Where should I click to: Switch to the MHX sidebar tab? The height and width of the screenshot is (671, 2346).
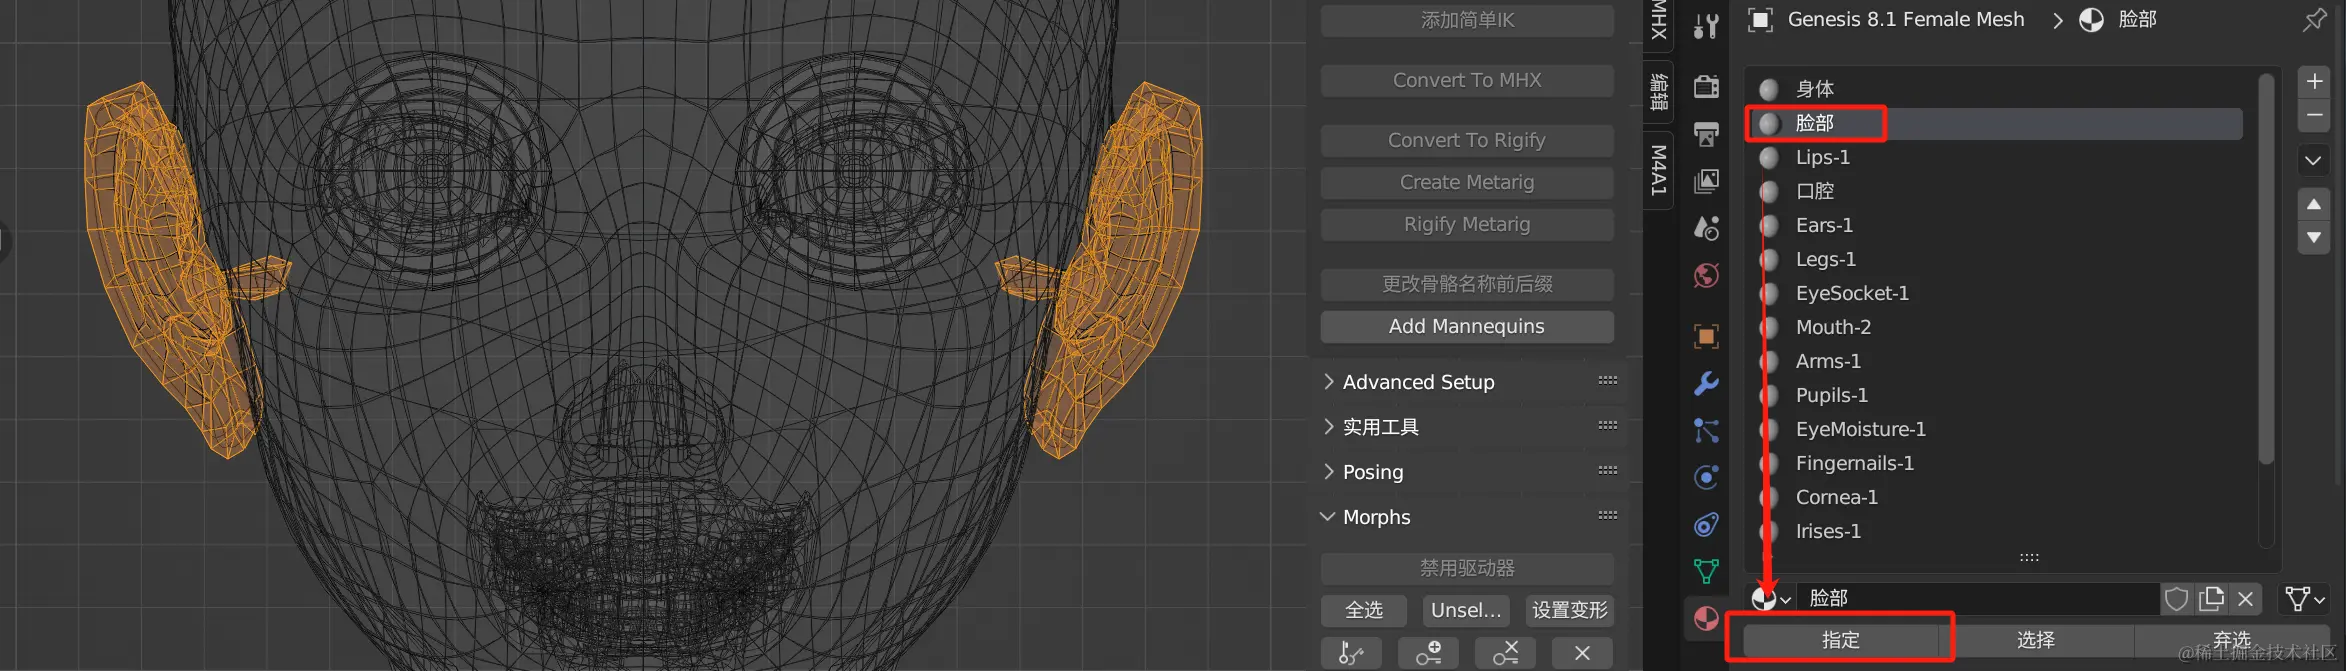click(1659, 20)
